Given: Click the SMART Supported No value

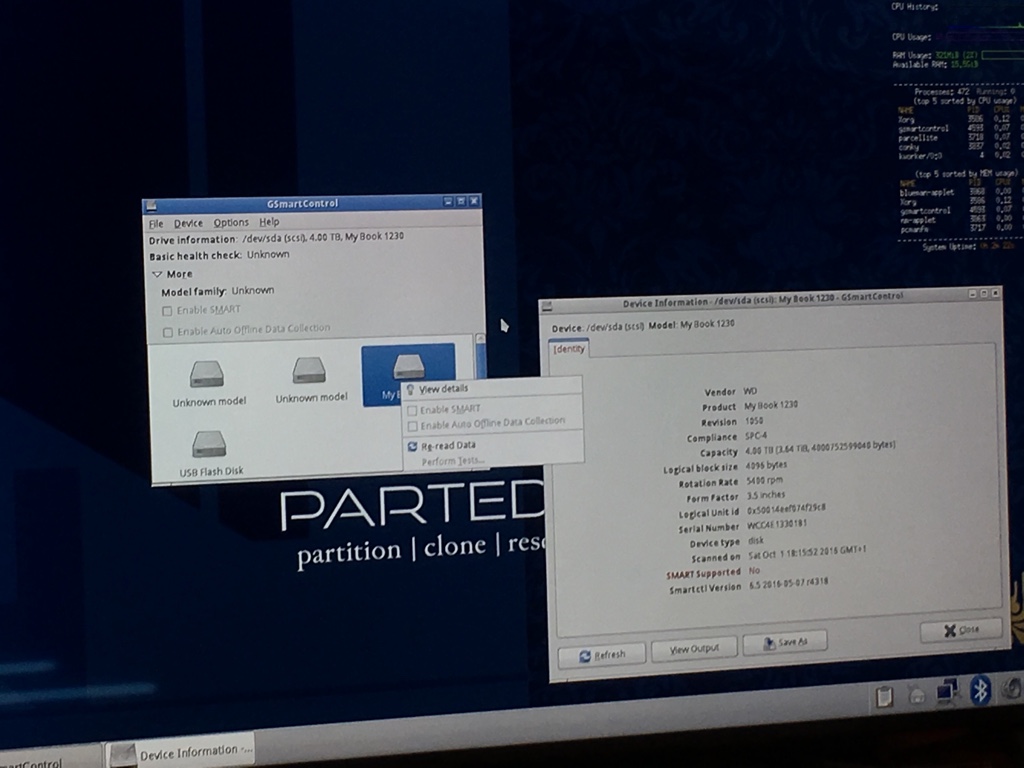Looking at the screenshot, I should (x=754, y=570).
